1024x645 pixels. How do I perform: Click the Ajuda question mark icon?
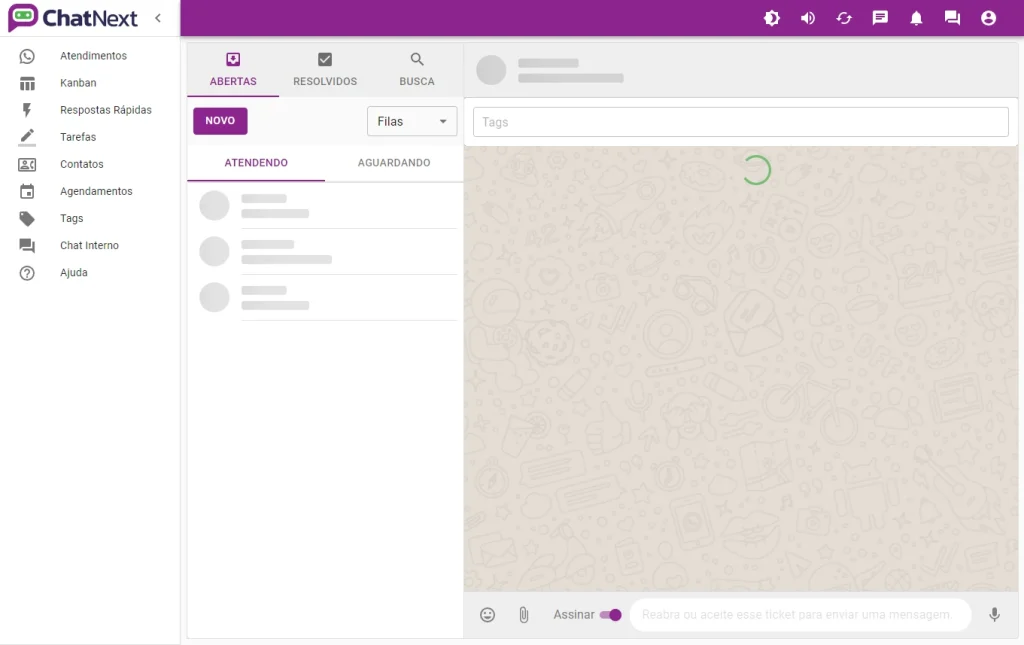27,273
